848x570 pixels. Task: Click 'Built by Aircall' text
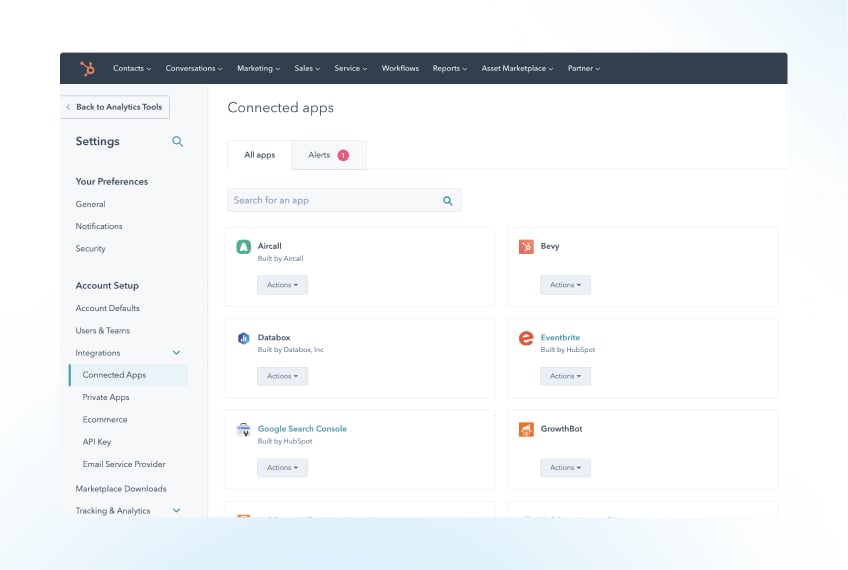tap(280, 259)
